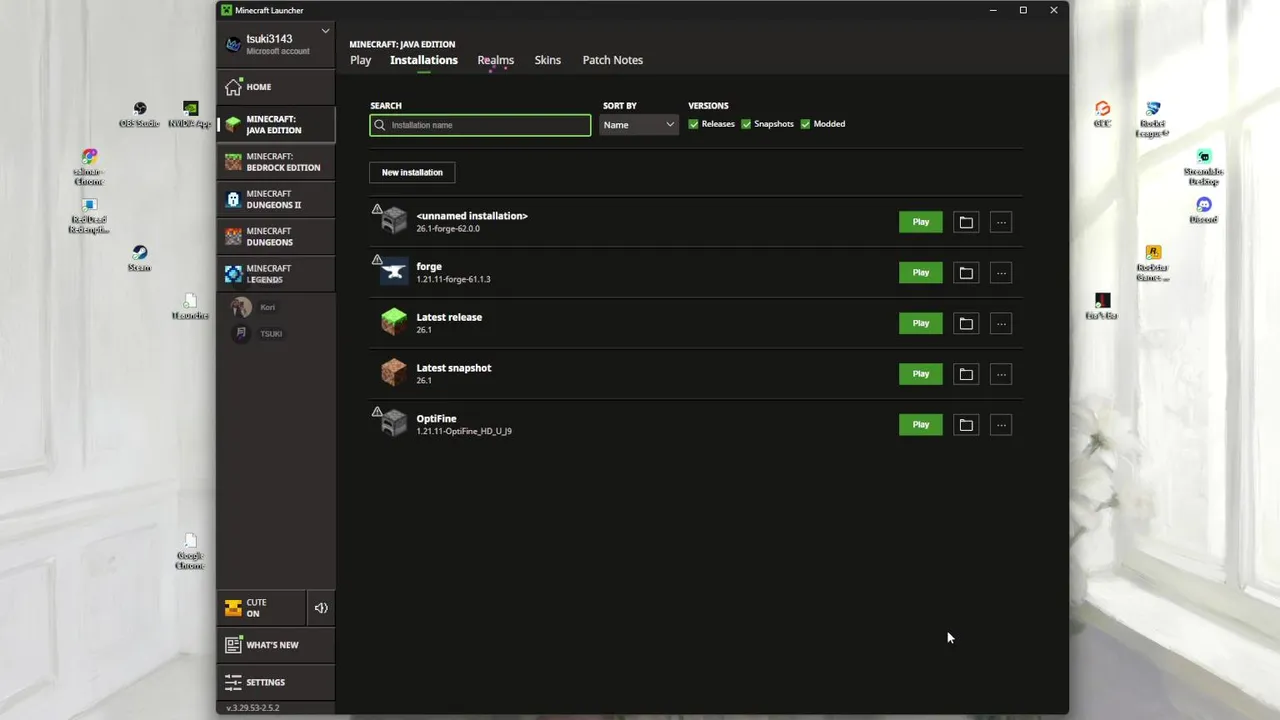
Task: Click the warning triangle on the forge installation
Action: click(377, 259)
